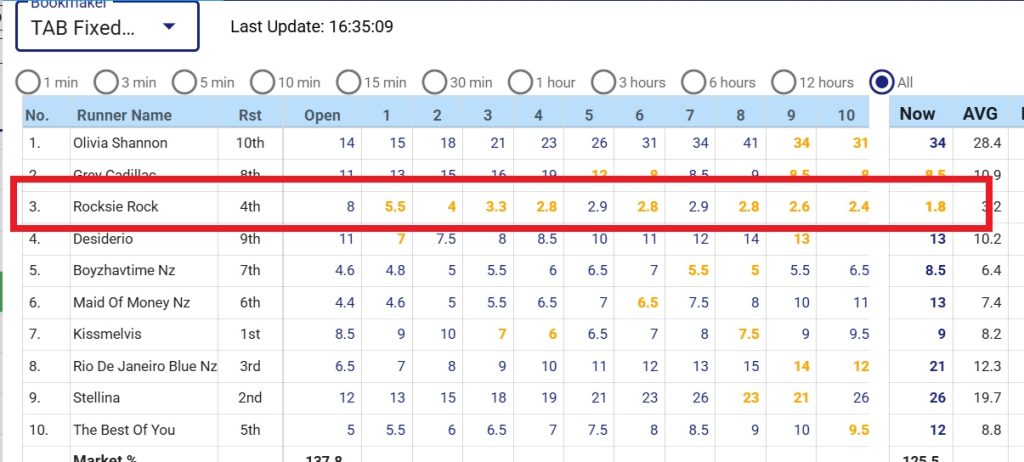Select the 12 hours radio button
1024x462 pixels.
coord(784,82)
